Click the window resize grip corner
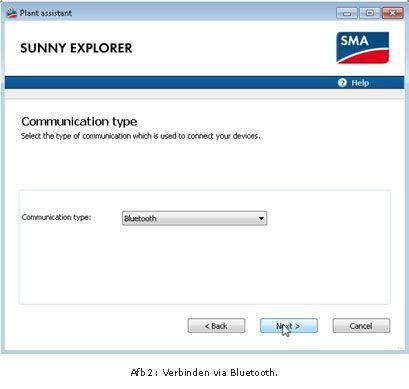 click(x=400, y=348)
